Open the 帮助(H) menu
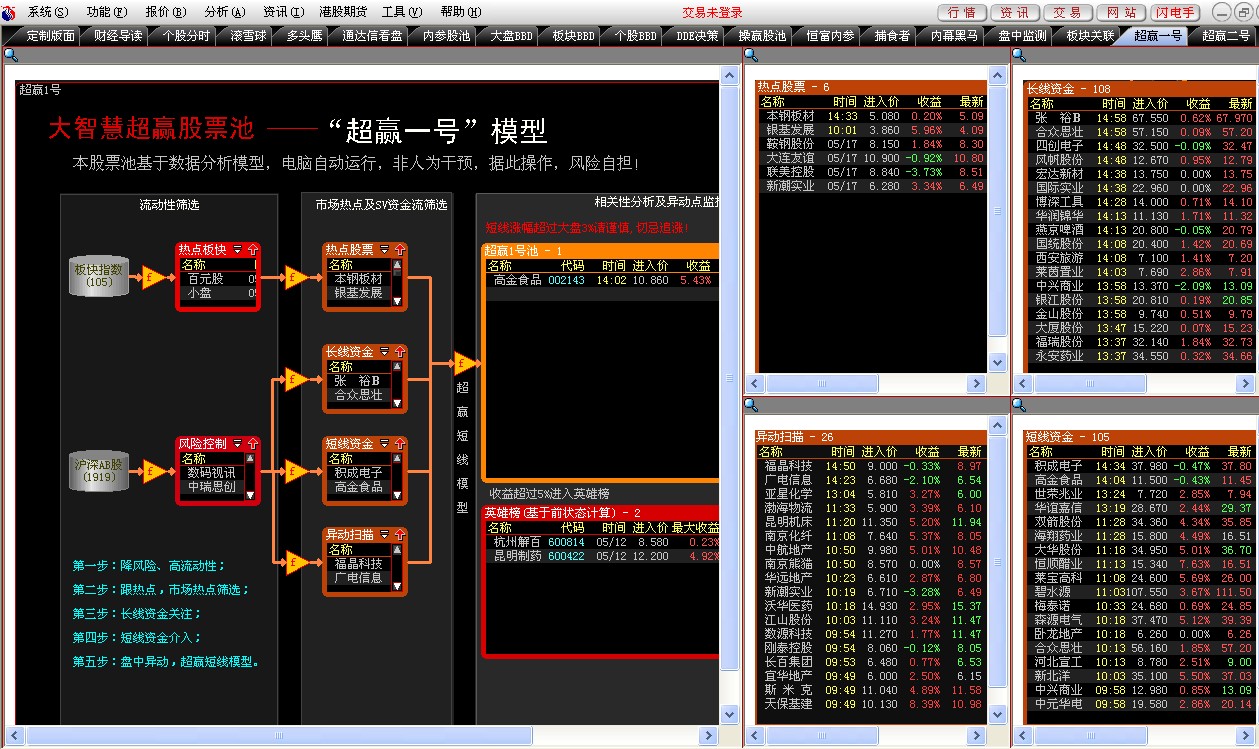1259x749 pixels. pos(461,12)
